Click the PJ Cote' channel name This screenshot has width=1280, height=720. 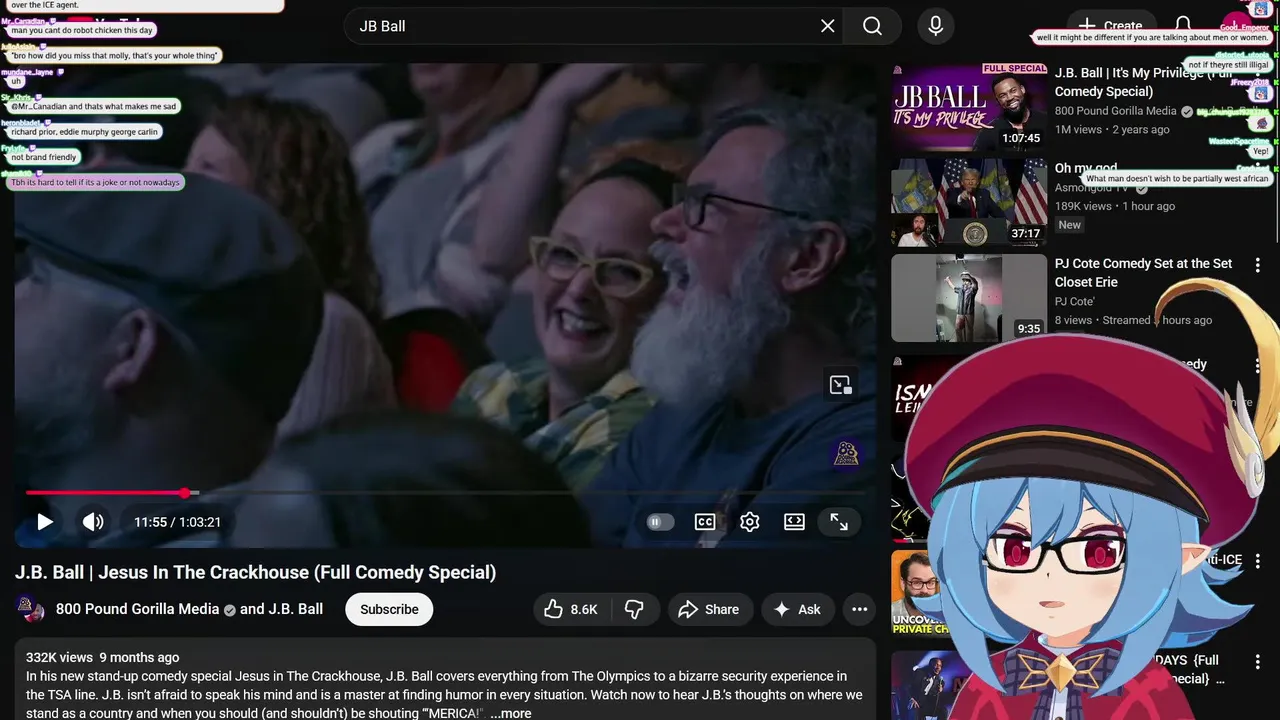(1075, 301)
